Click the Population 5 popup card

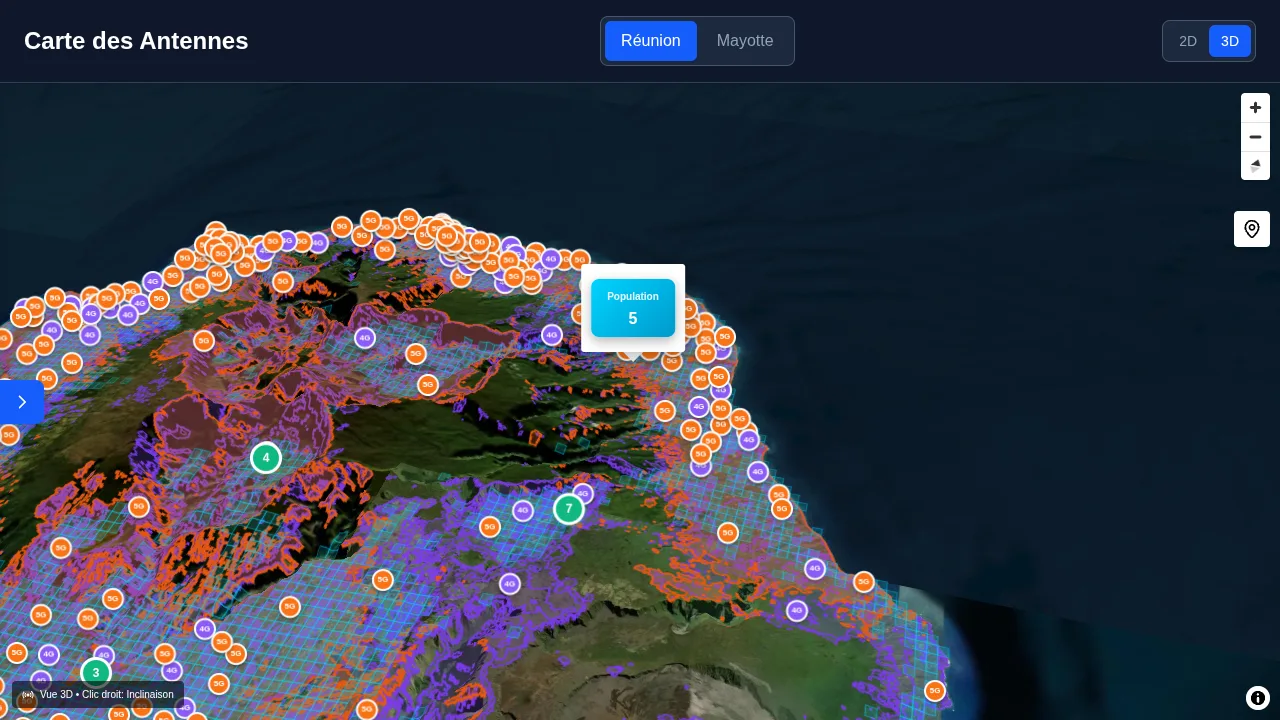[633, 308]
